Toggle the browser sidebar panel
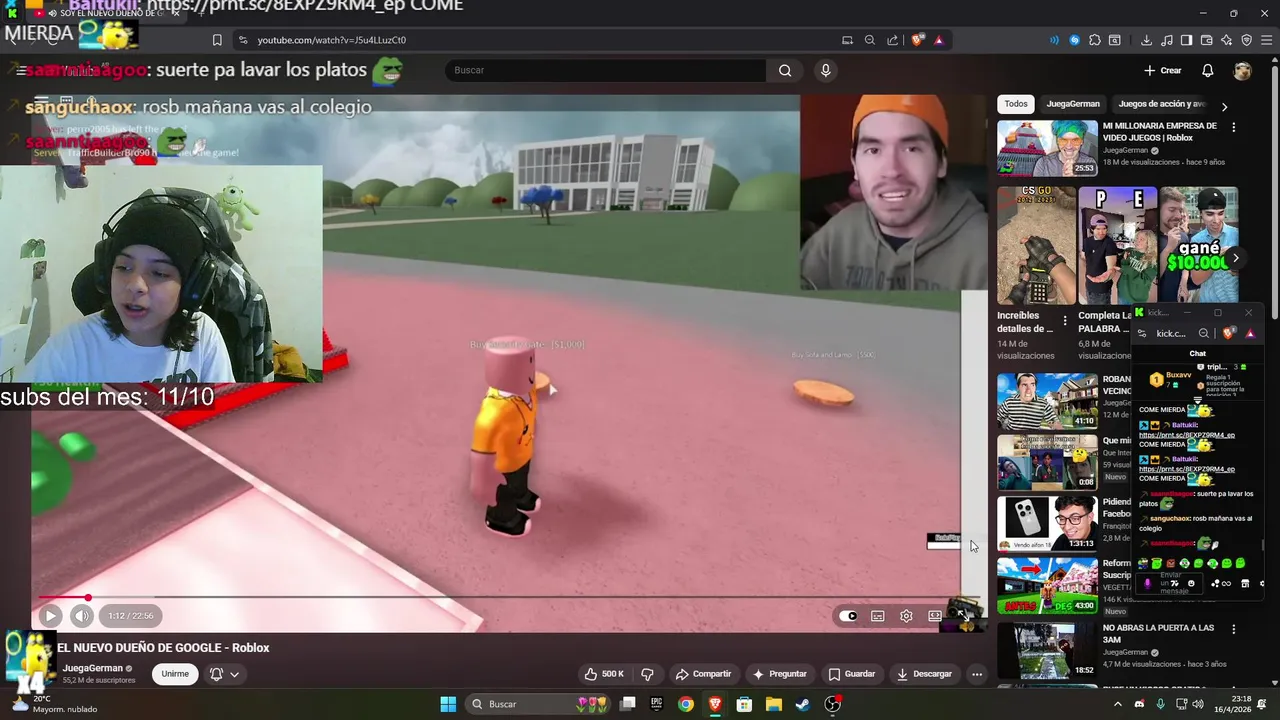Viewport: 1280px width, 720px height. [1186, 40]
